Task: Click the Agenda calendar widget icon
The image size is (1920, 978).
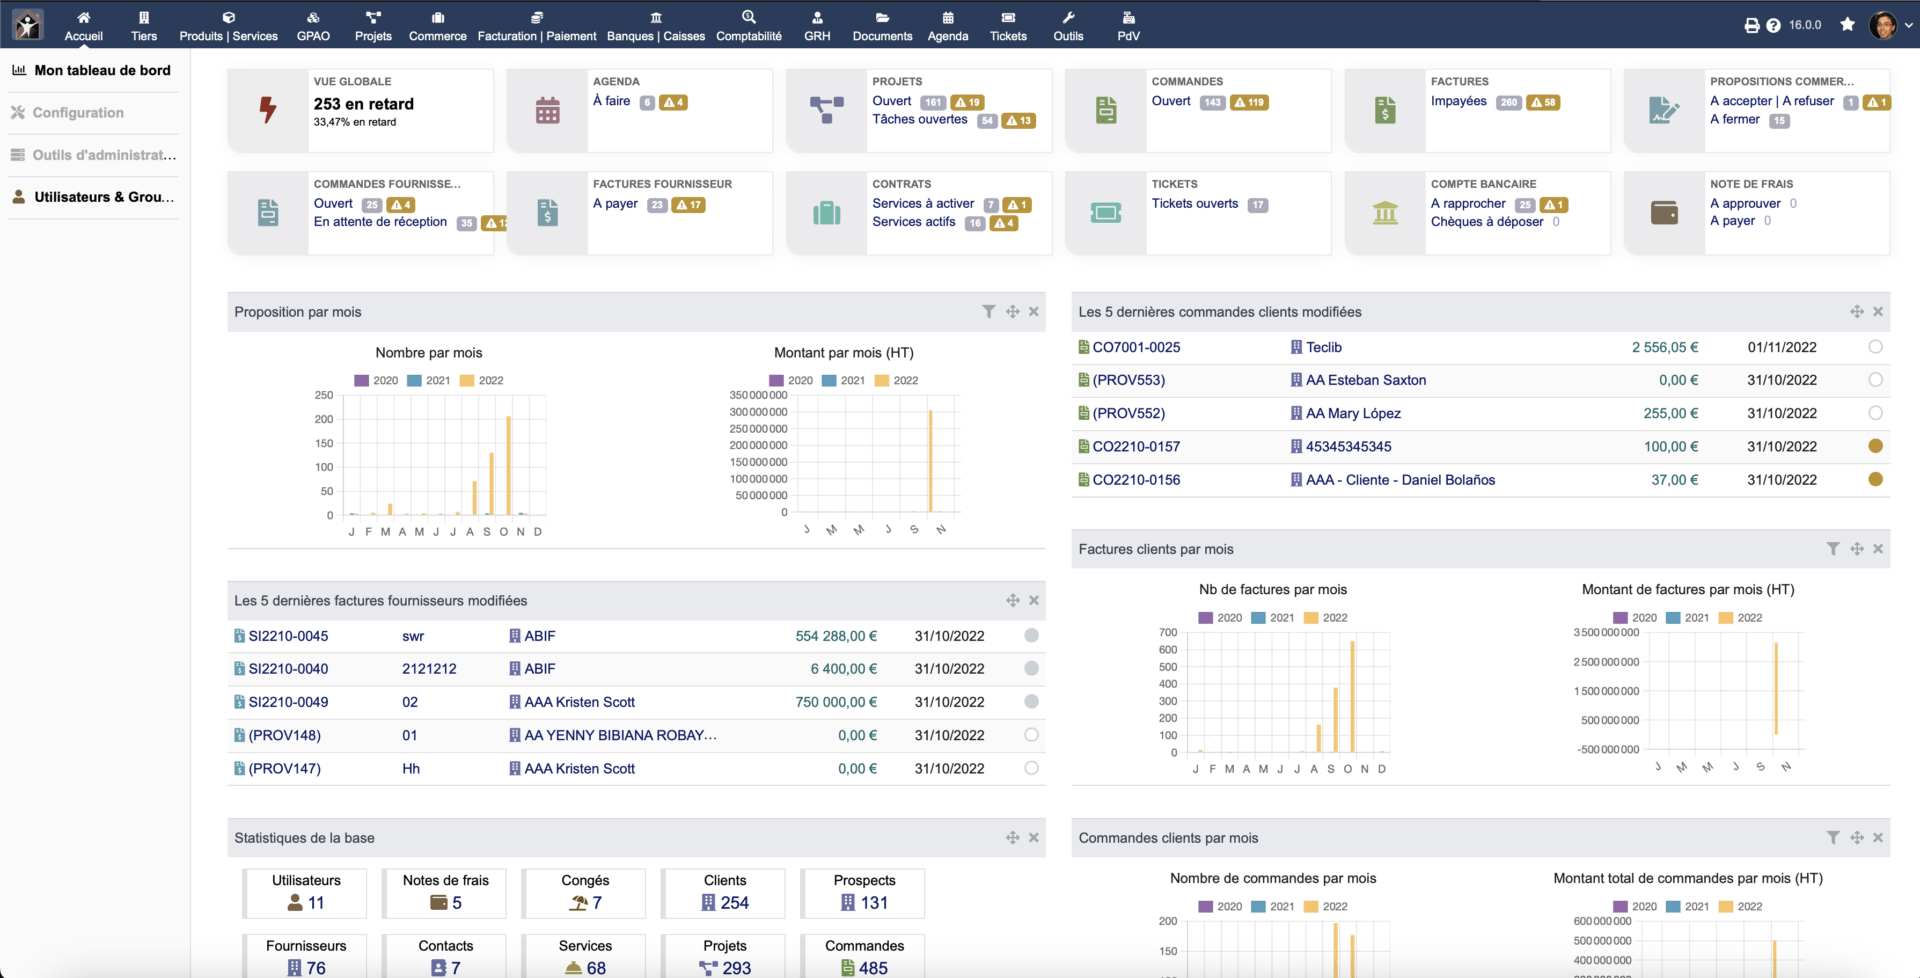Action: click(547, 110)
